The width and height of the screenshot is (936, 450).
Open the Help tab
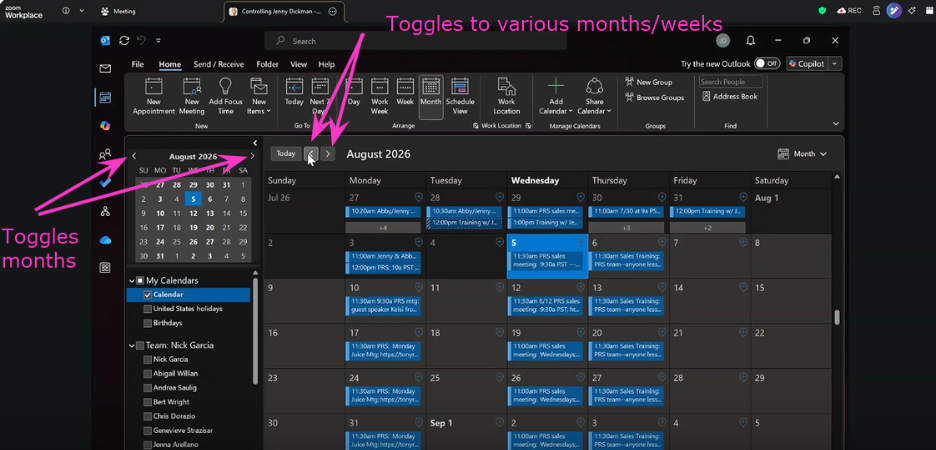click(x=327, y=64)
